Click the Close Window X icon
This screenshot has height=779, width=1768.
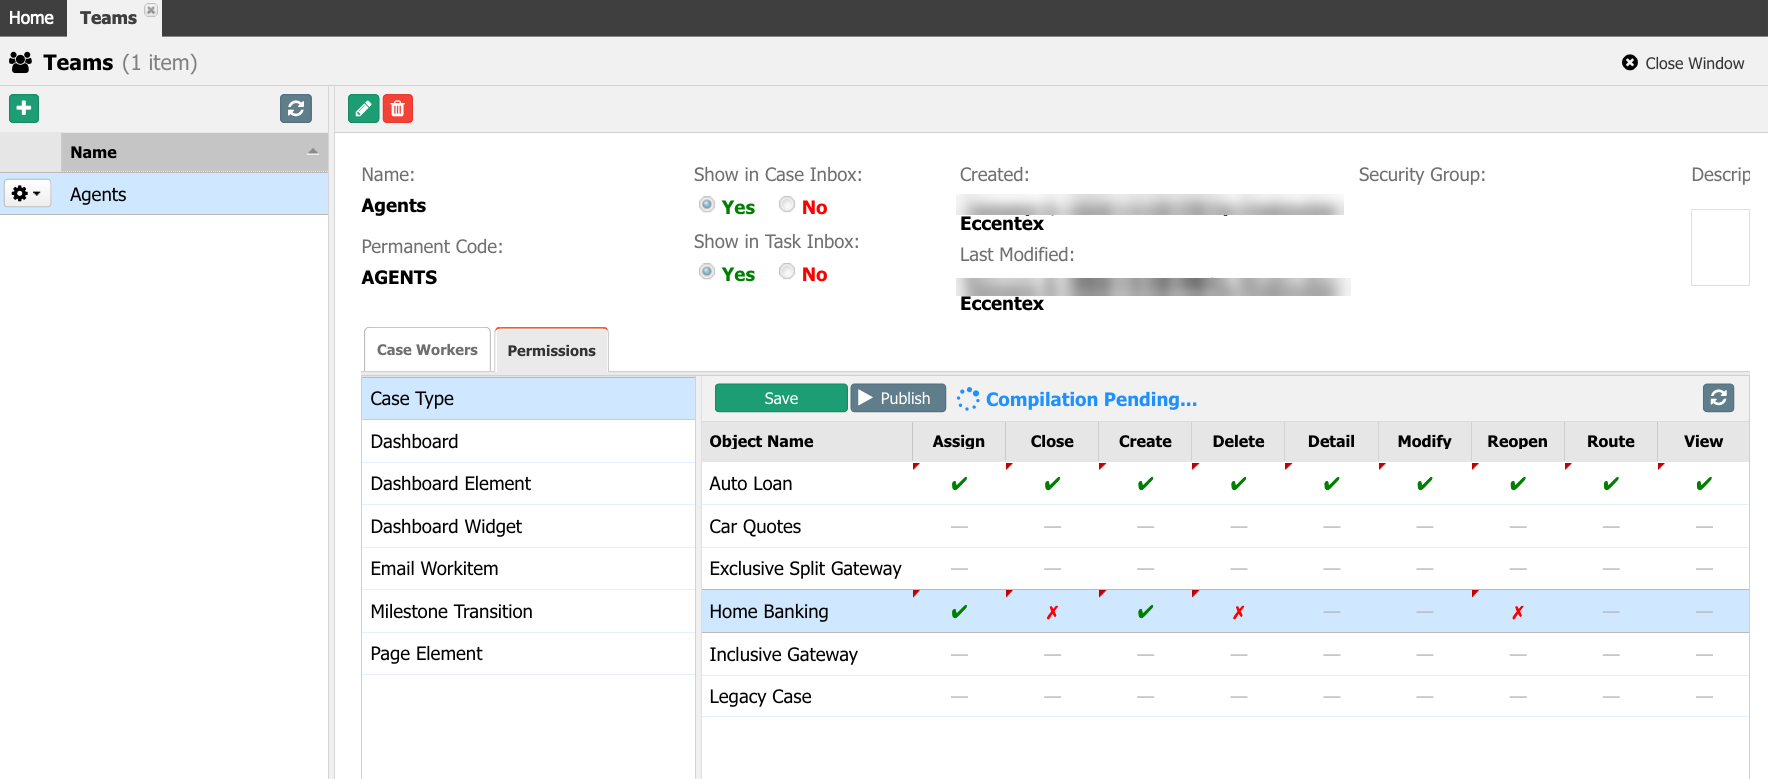coord(1630,63)
